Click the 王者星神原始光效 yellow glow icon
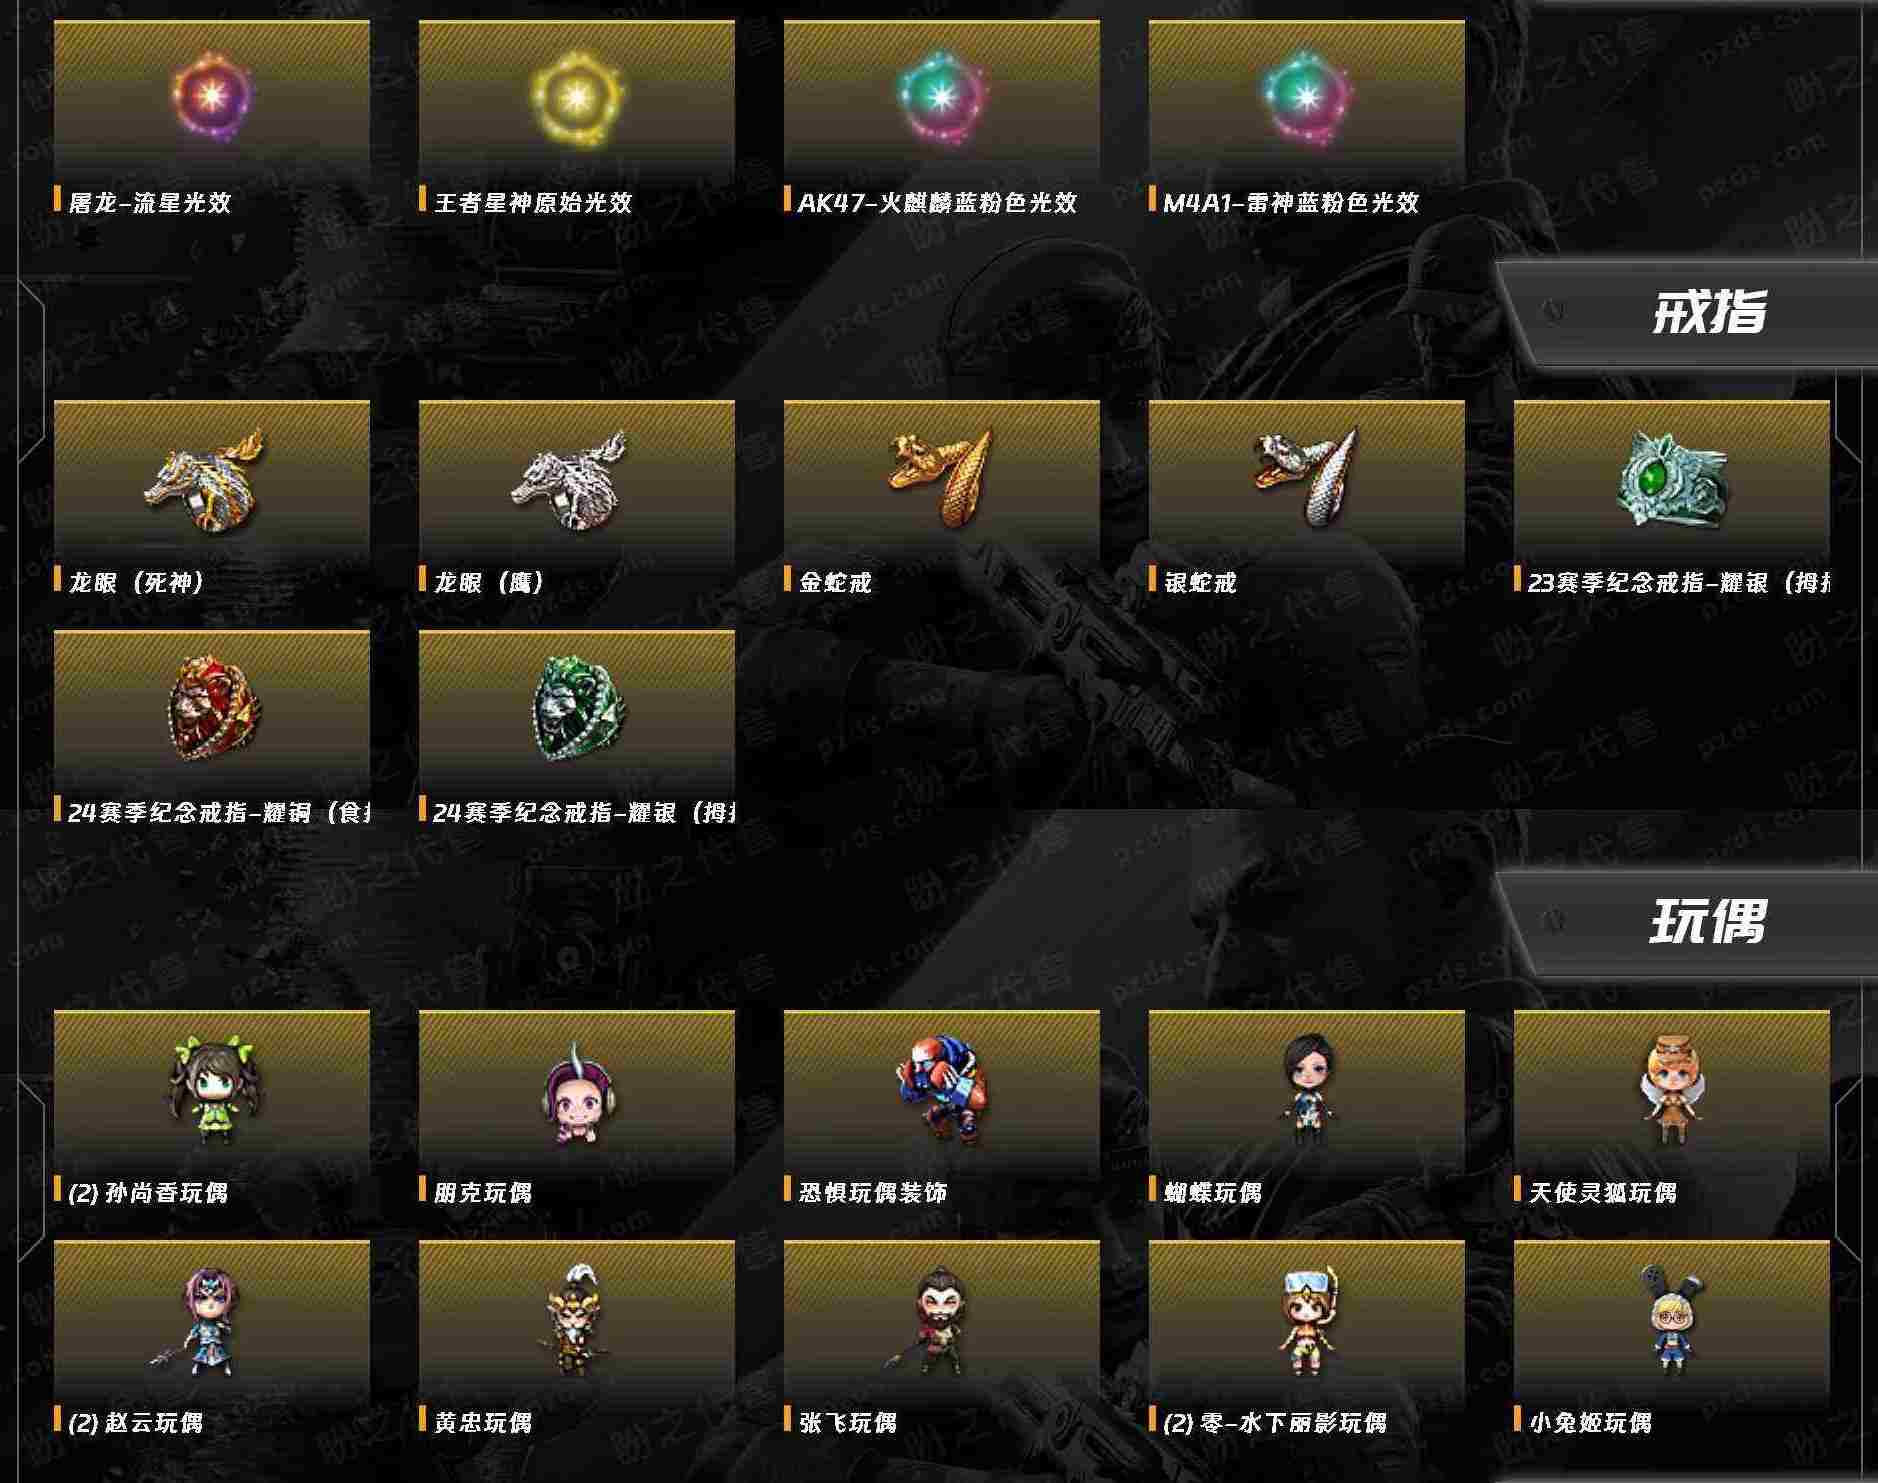 click(576, 97)
